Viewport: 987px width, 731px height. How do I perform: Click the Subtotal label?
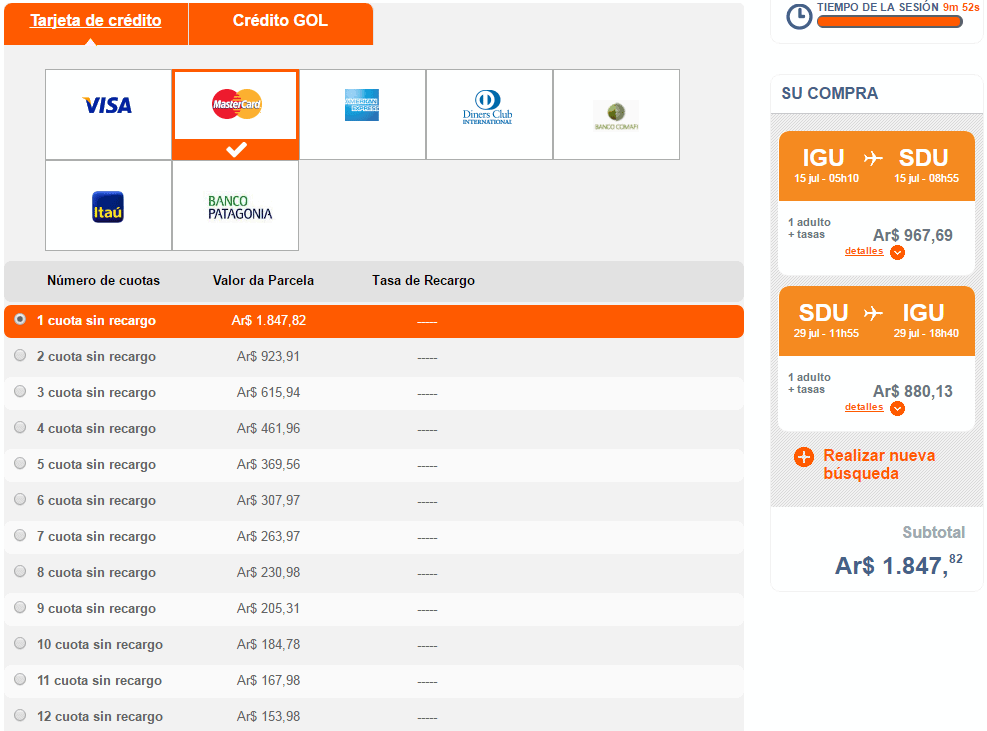933,533
